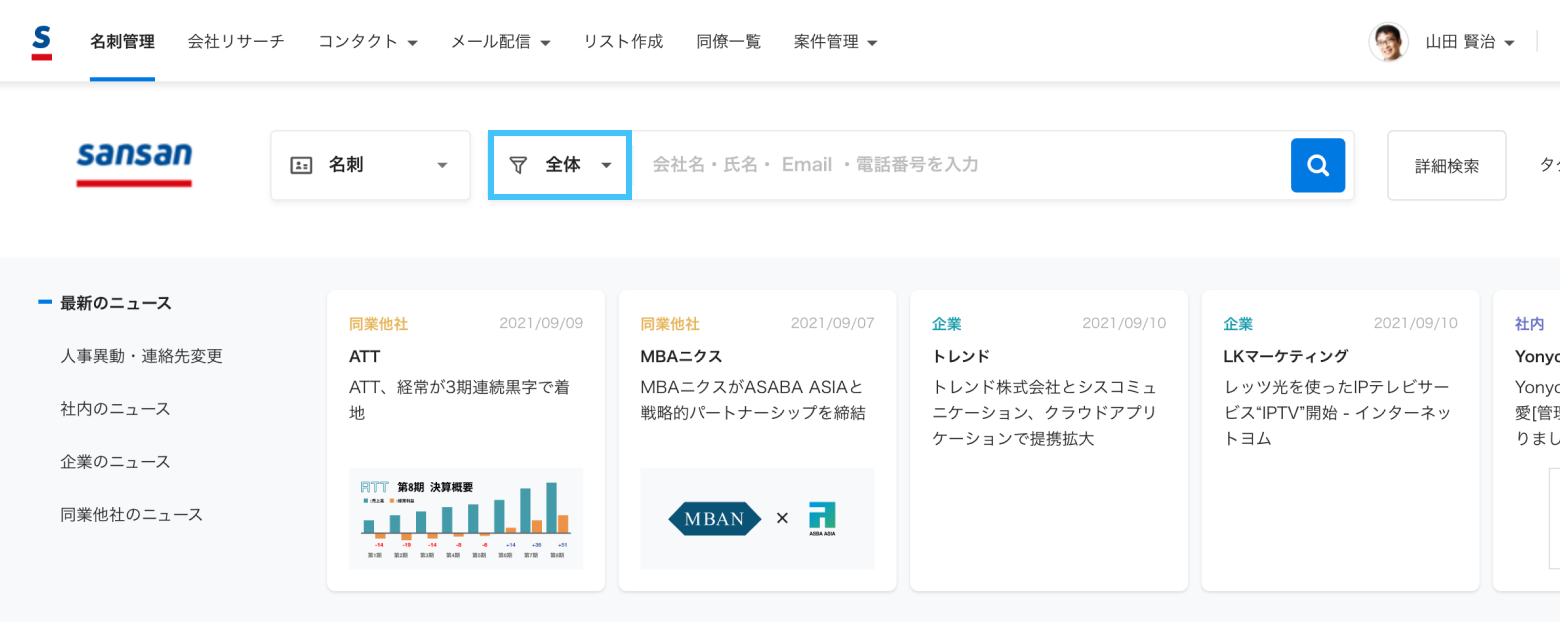
Task: Open the 同僚一覧 tab
Action: pos(729,42)
